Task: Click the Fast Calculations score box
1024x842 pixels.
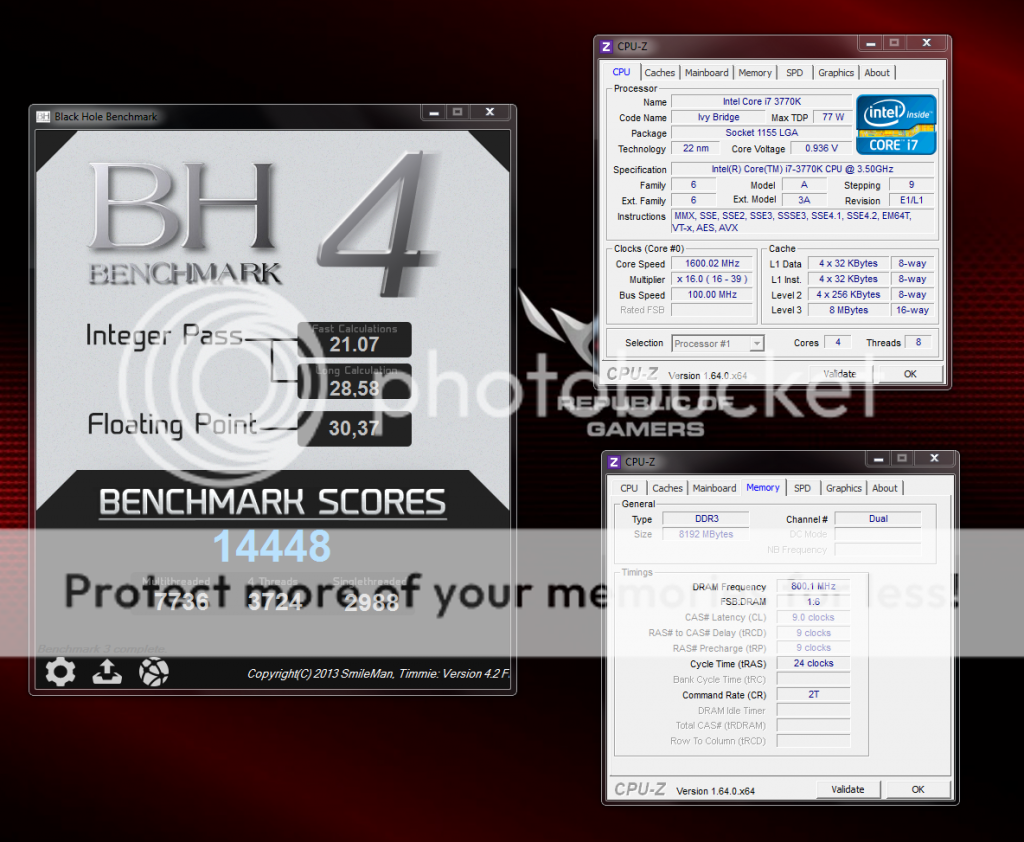Action: point(354,339)
